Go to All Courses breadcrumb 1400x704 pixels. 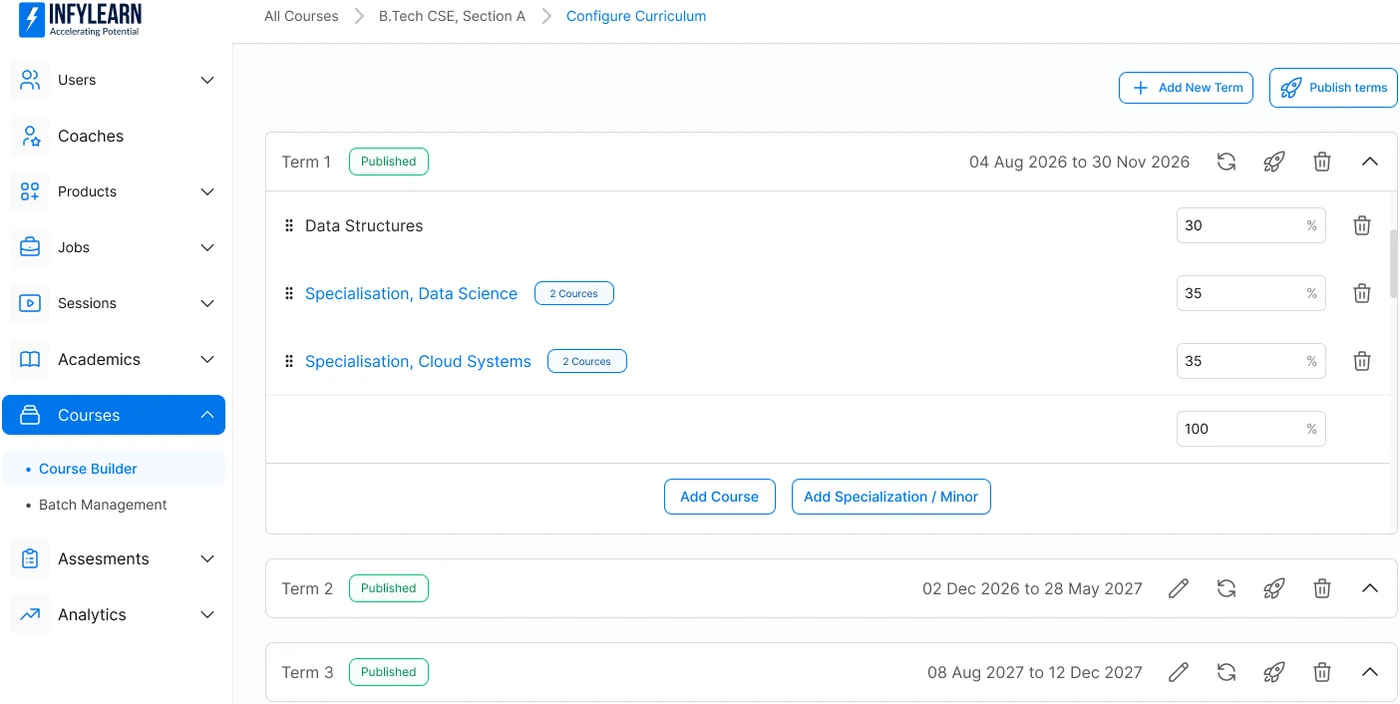(x=301, y=16)
